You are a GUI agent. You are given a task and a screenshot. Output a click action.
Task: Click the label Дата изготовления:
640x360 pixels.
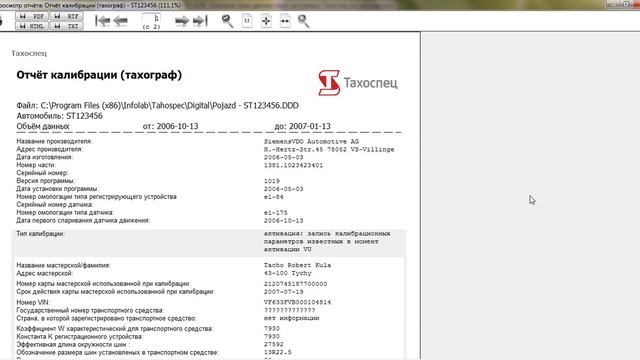(44, 157)
